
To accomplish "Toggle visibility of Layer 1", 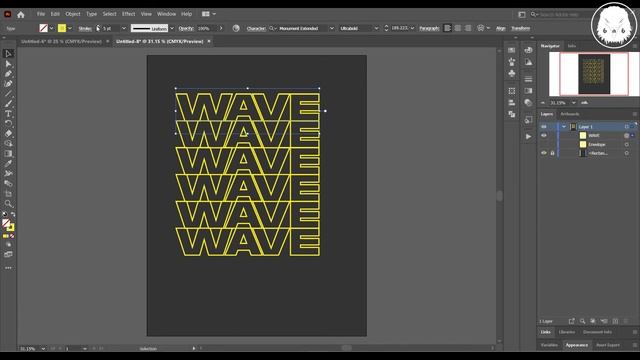I will [x=544, y=127].
